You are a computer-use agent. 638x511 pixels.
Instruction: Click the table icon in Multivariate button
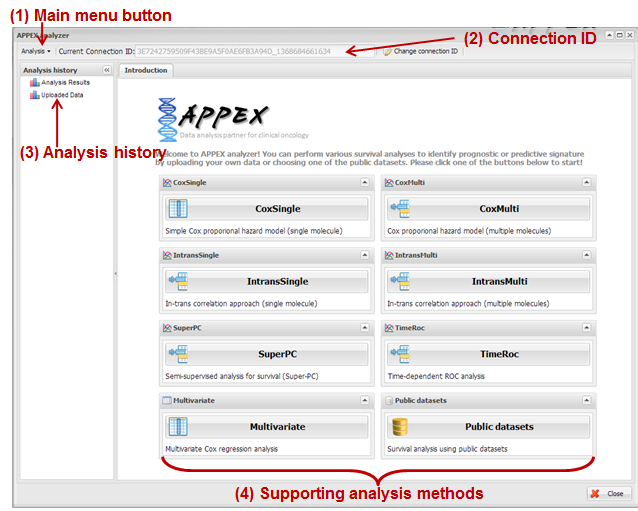[178, 427]
